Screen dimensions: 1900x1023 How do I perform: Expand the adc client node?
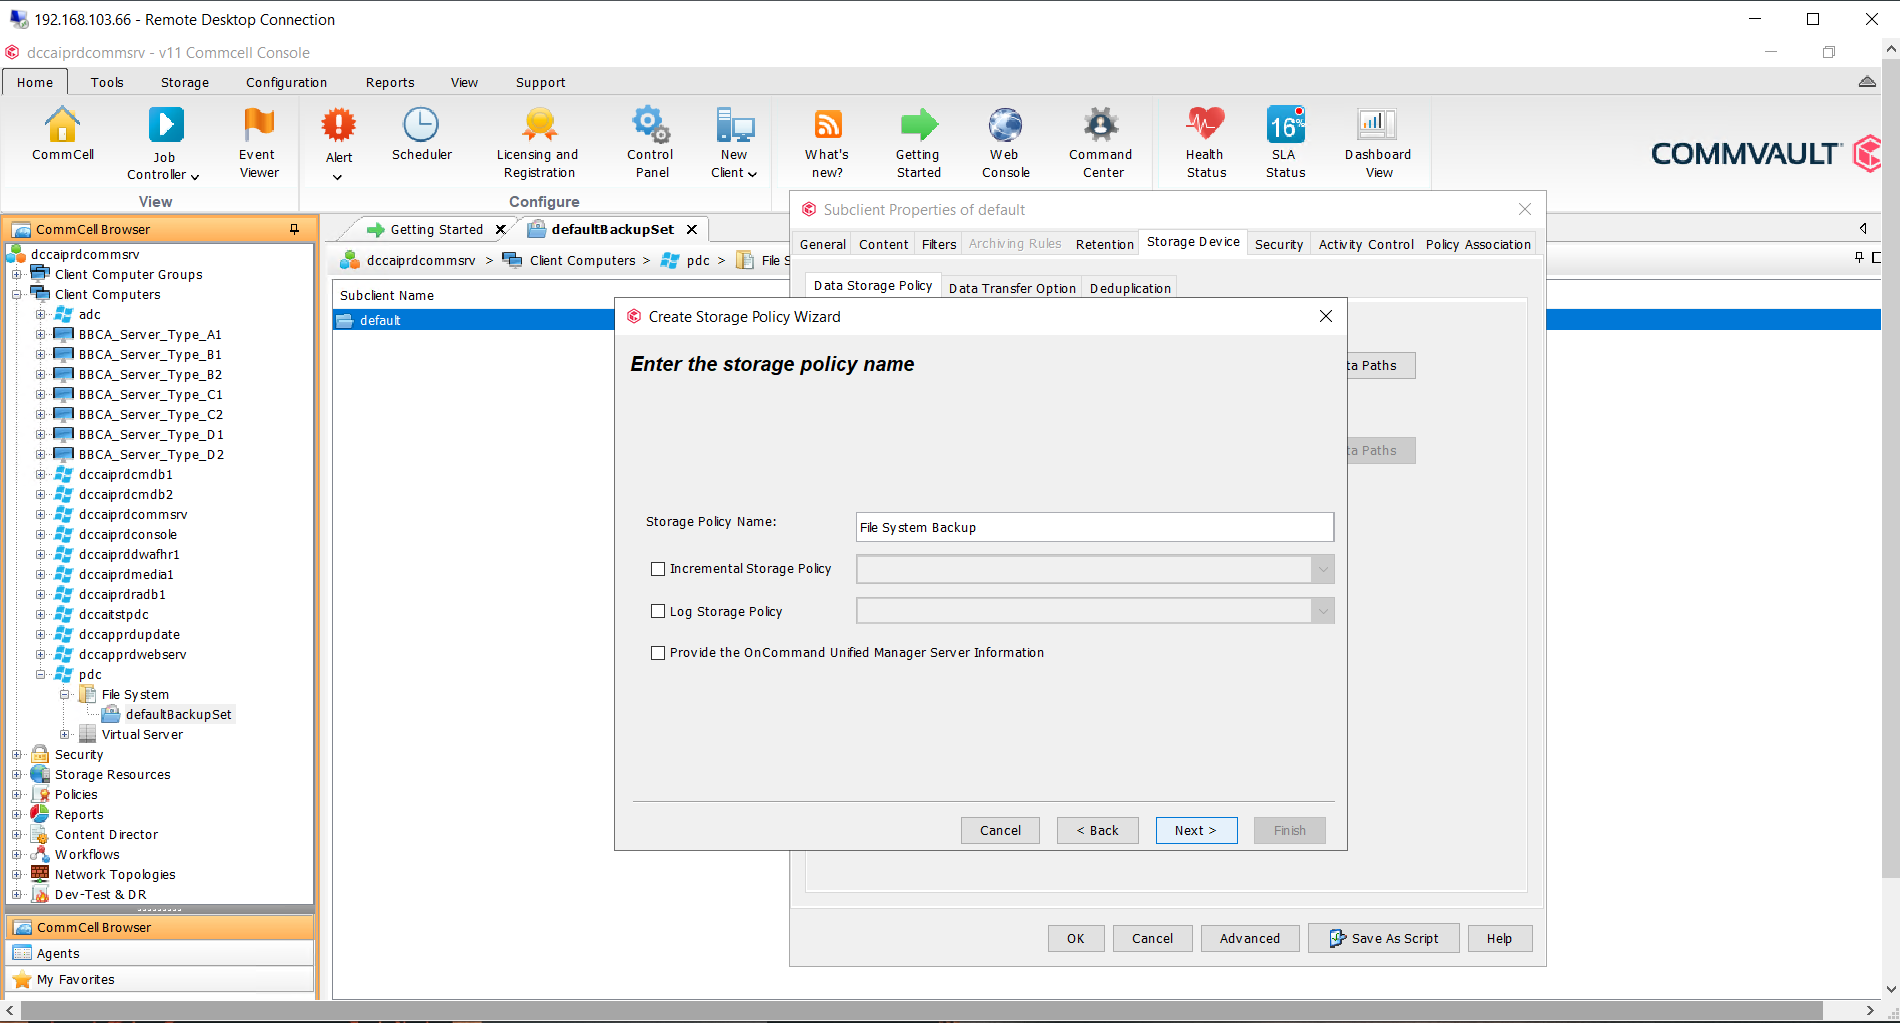pyautogui.click(x=41, y=314)
